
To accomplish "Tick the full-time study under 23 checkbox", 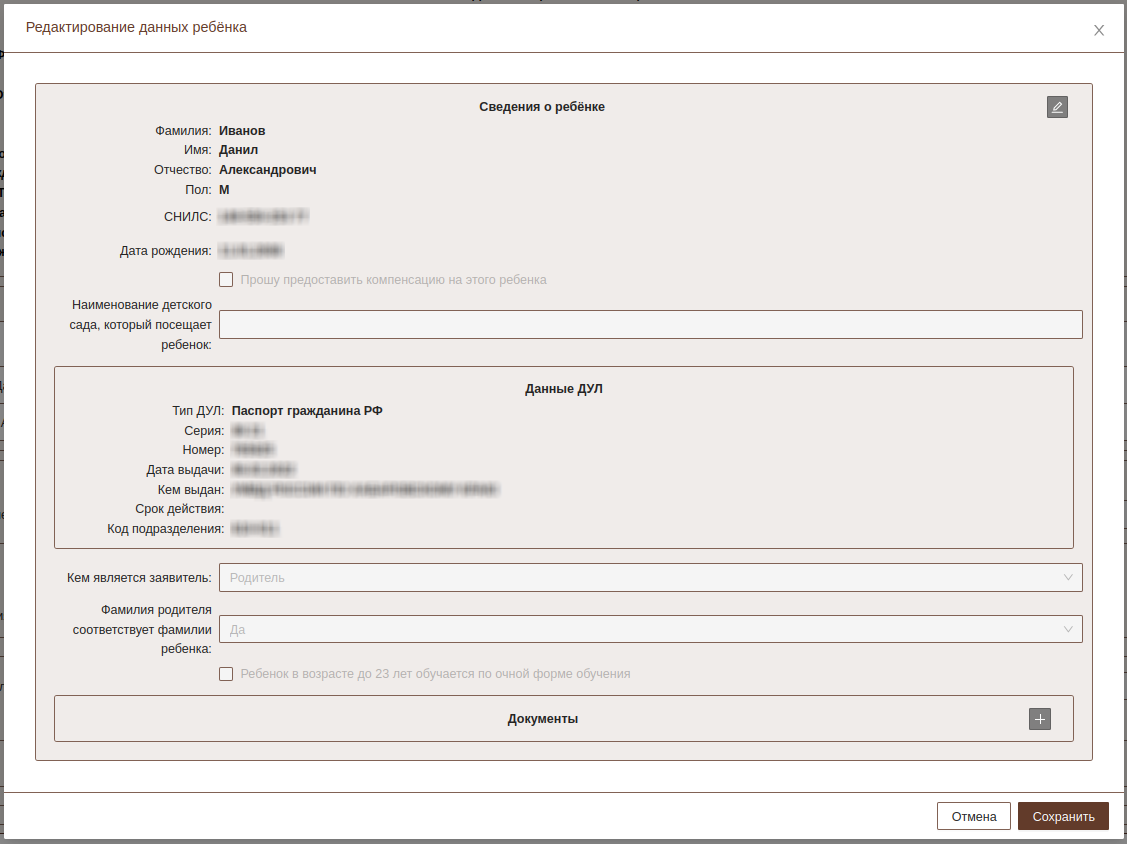I will [226, 674].
